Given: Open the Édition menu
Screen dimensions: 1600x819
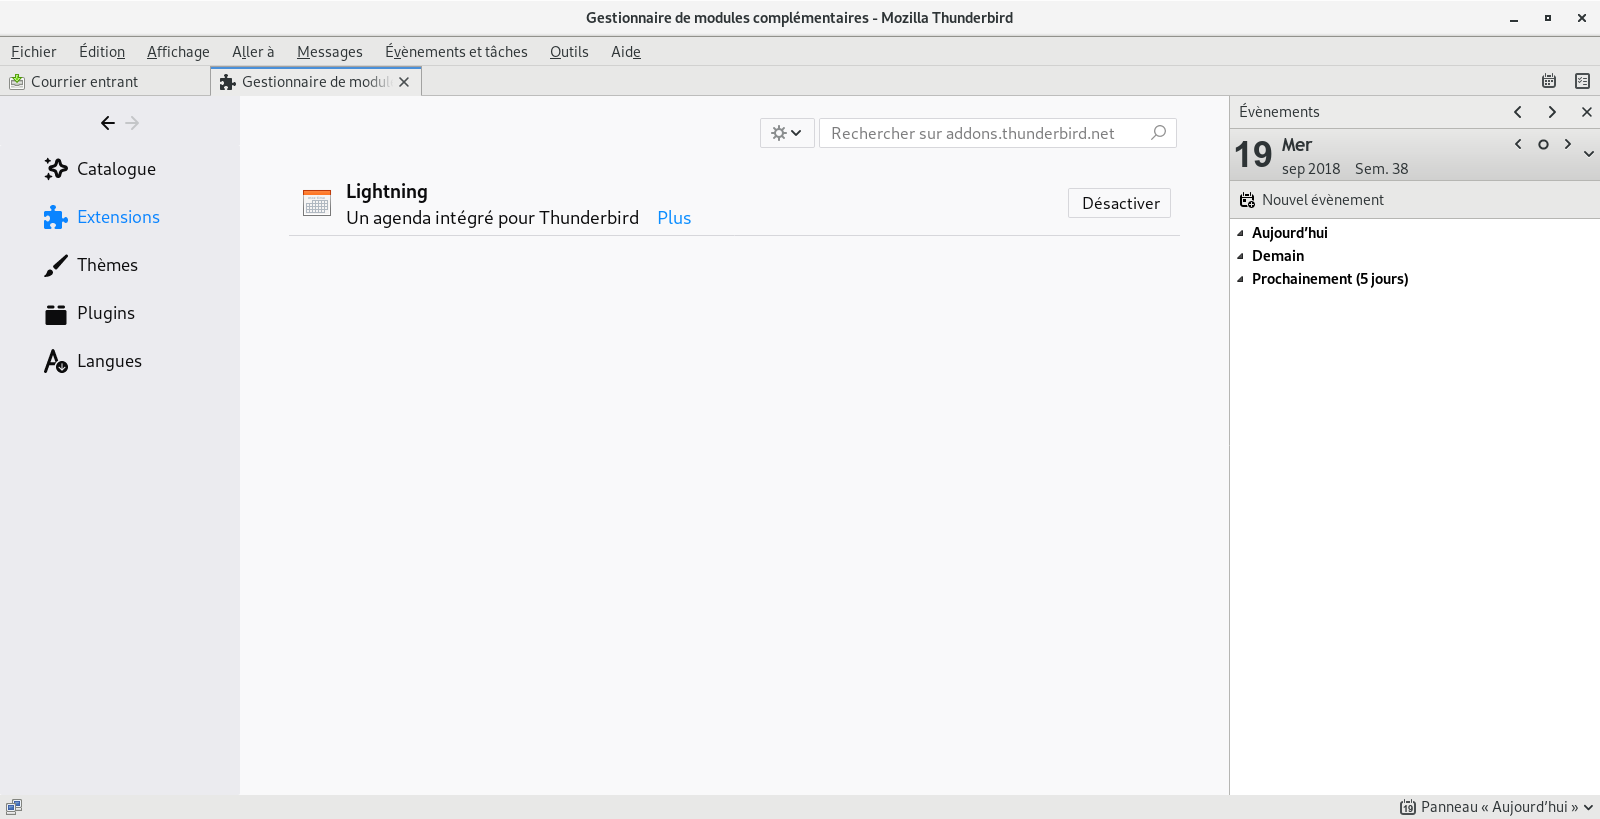Looking at the screenshot, I should (x=102, y=52).
